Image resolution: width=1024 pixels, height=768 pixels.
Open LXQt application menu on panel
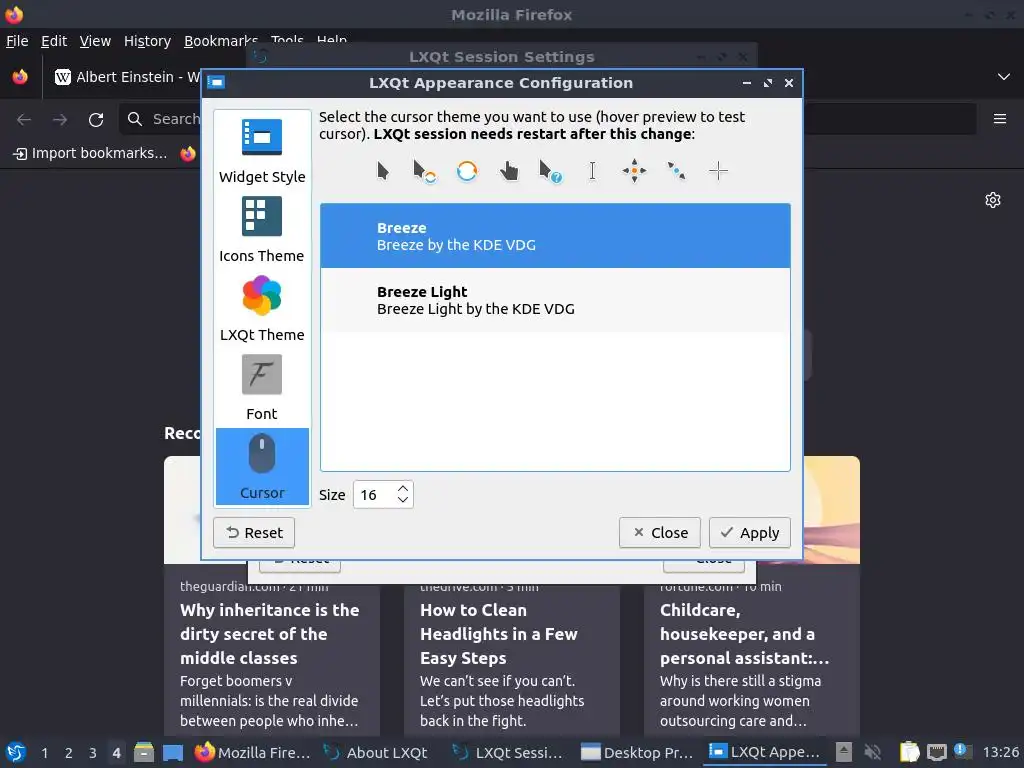point(16,752)
